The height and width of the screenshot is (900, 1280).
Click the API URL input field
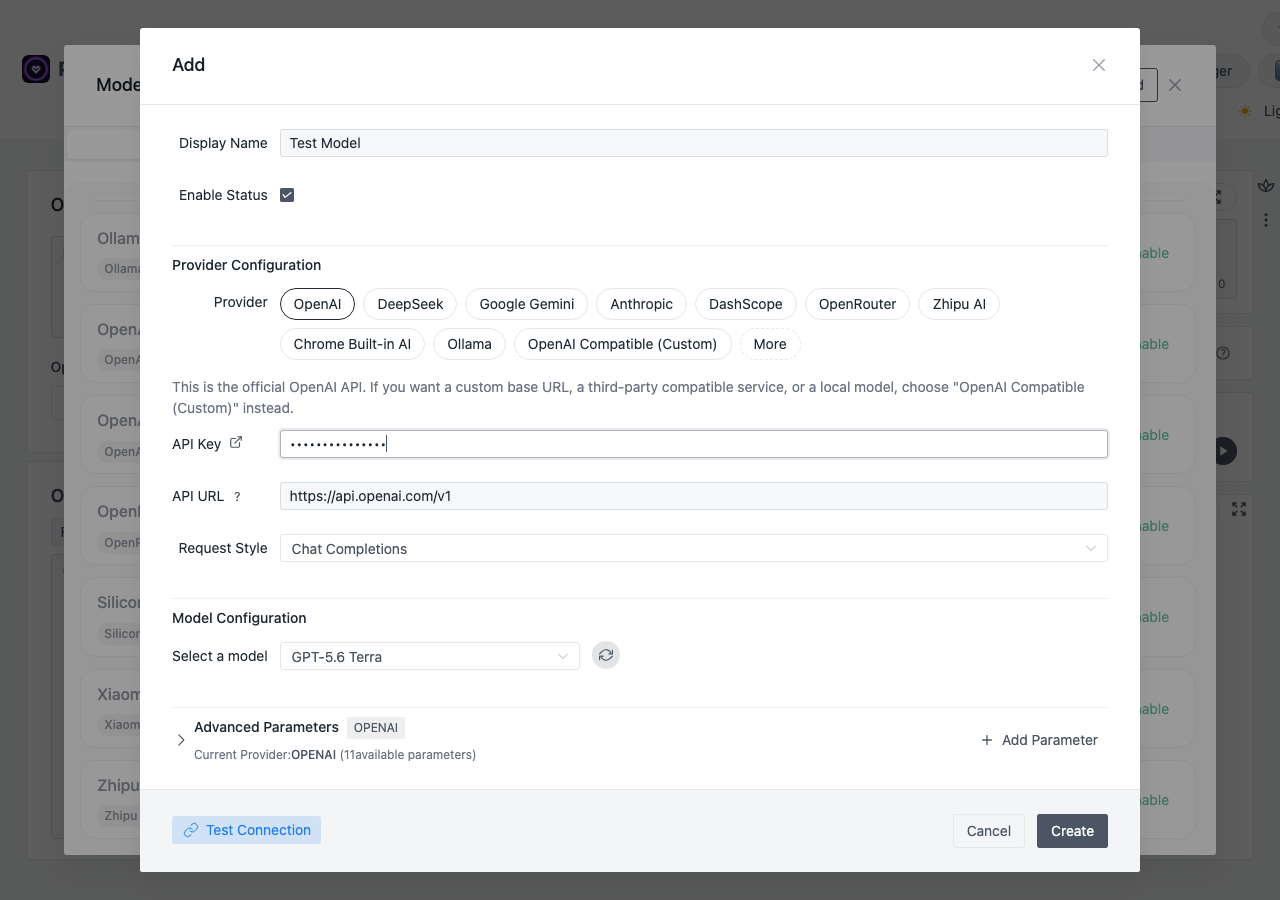(694, 496)
